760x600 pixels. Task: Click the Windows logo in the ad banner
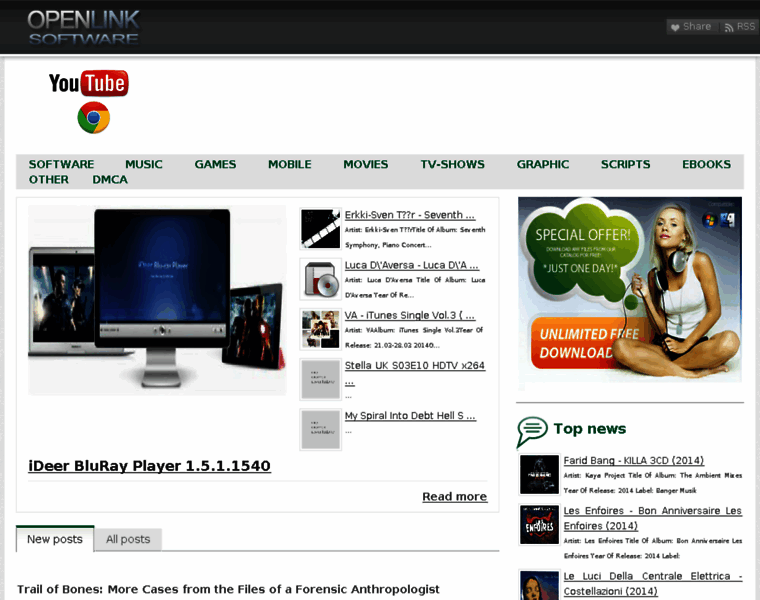tap(710, 221)
